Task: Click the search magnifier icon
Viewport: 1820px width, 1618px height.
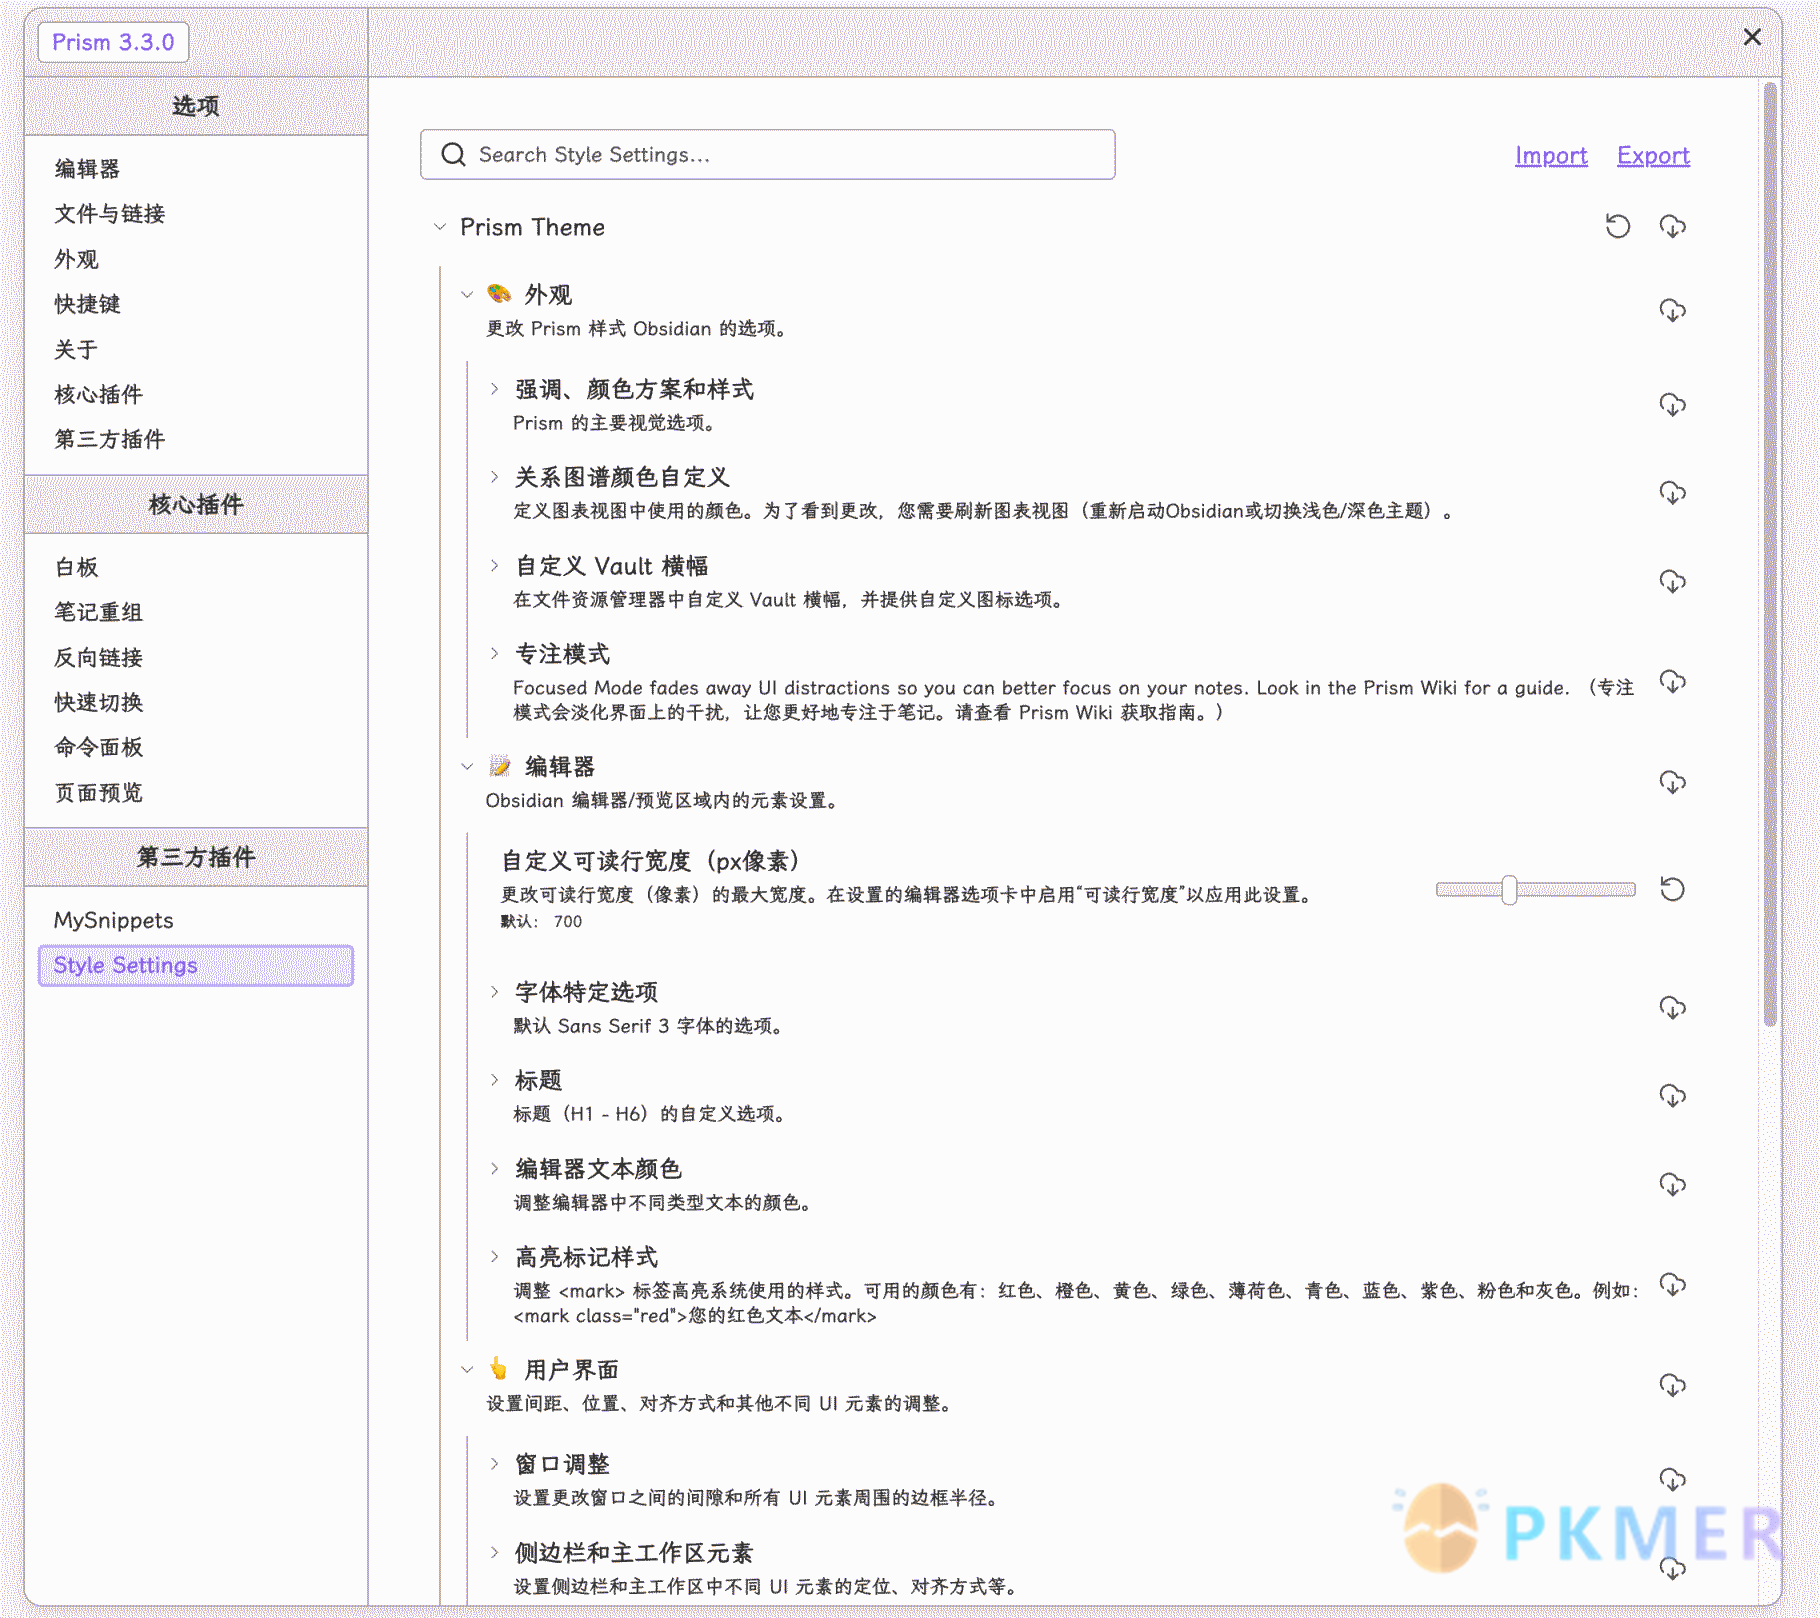Action: (453, 154)
